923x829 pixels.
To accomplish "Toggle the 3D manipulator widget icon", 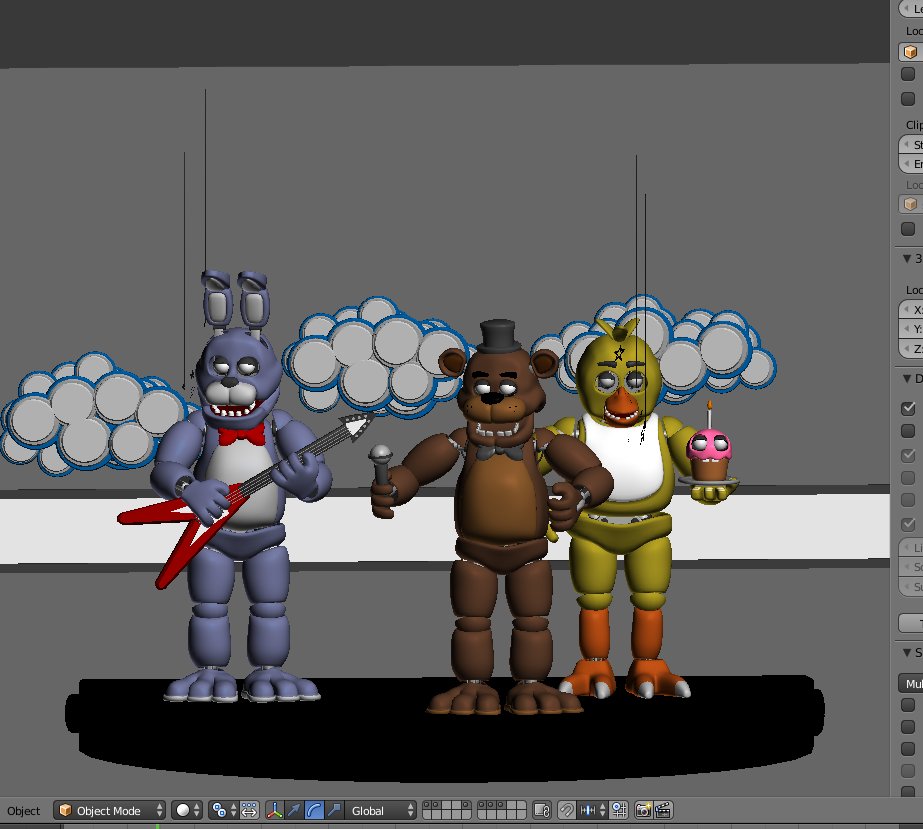I will (274, 811).
